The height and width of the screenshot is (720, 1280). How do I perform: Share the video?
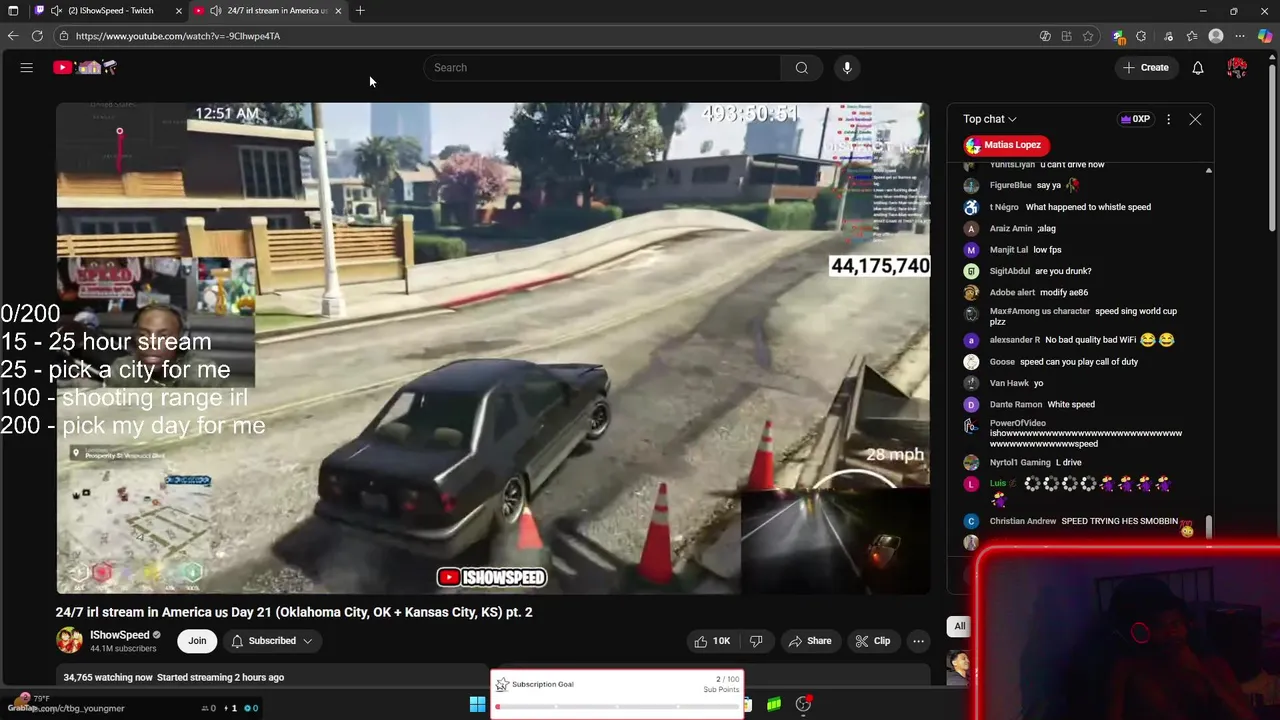click(x=809, y=641)
